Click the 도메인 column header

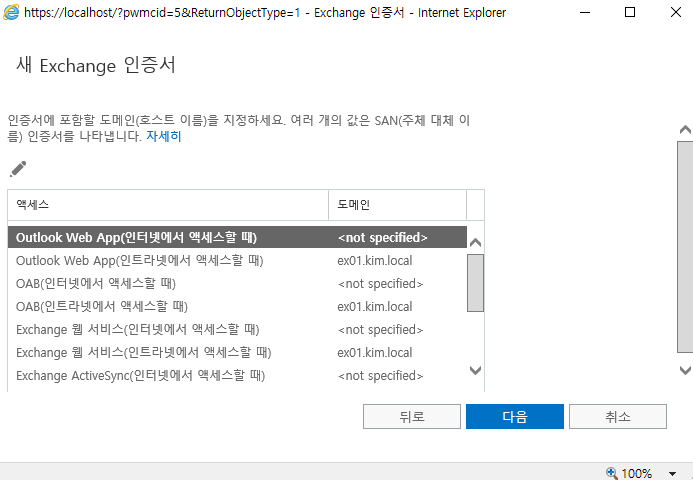point(397,205)
